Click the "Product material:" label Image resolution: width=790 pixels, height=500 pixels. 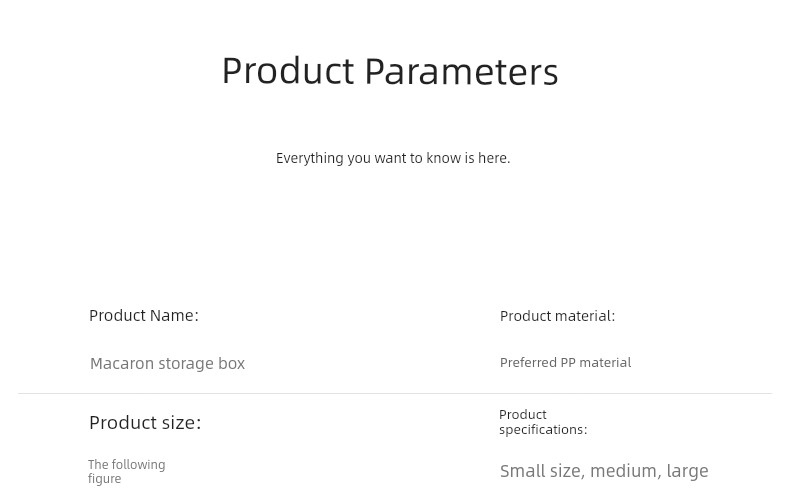click(557, 316)
